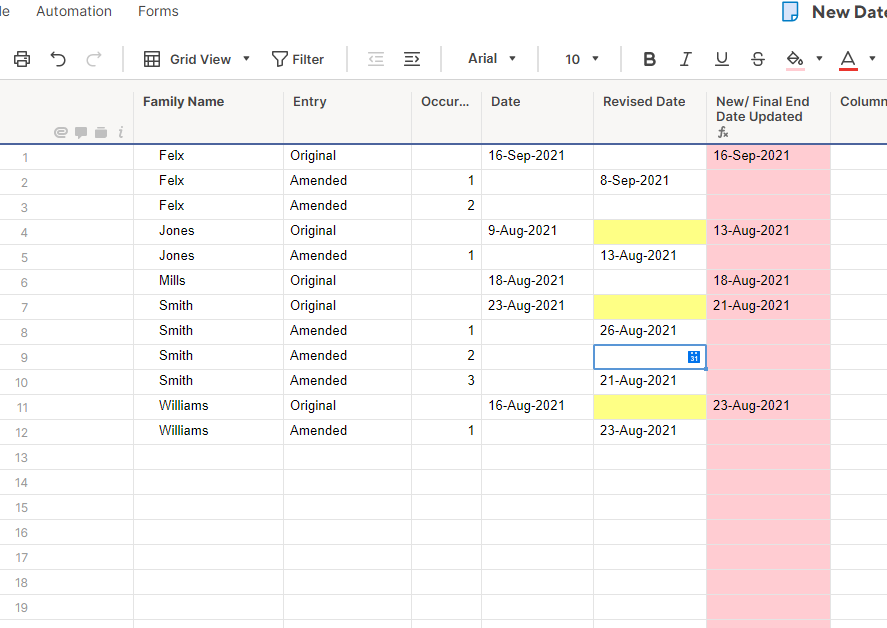Open the font color picker
This screenshot has height=628, width=887.
point(848,59)
